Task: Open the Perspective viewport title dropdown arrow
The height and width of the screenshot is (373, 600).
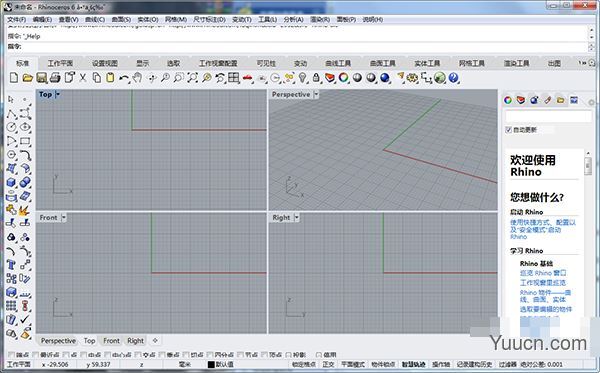Action: 316,94
